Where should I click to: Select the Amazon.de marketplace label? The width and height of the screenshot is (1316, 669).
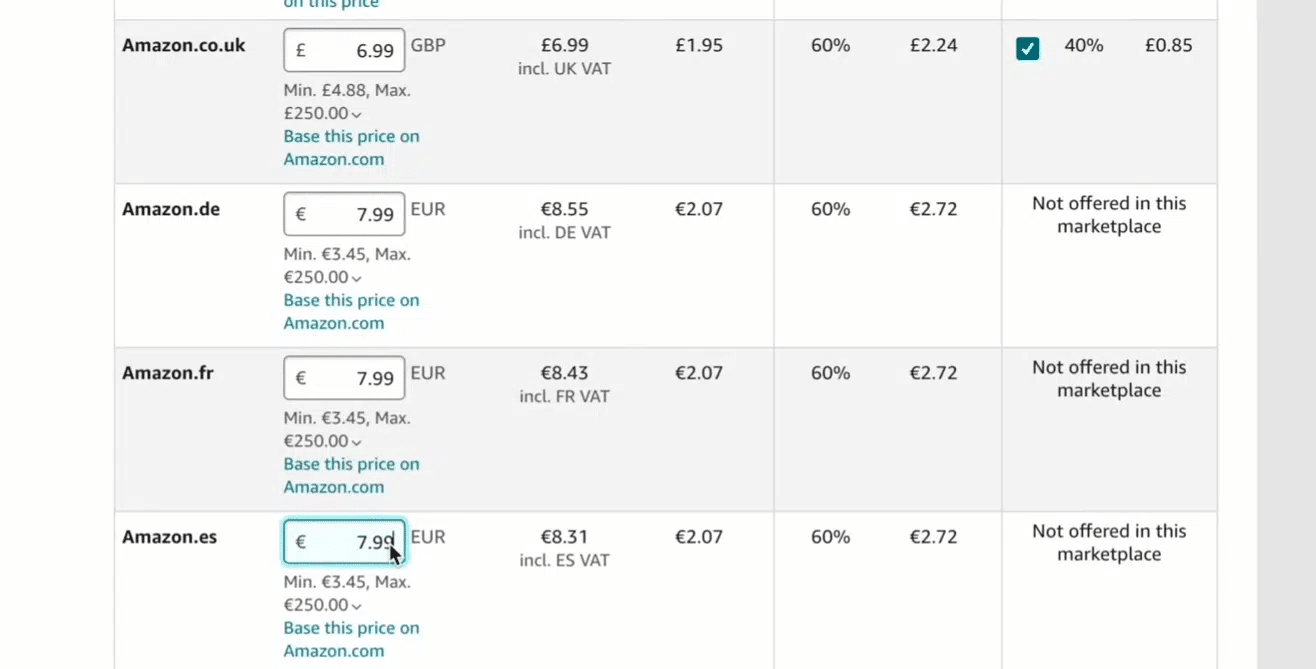tap(171, 209)
